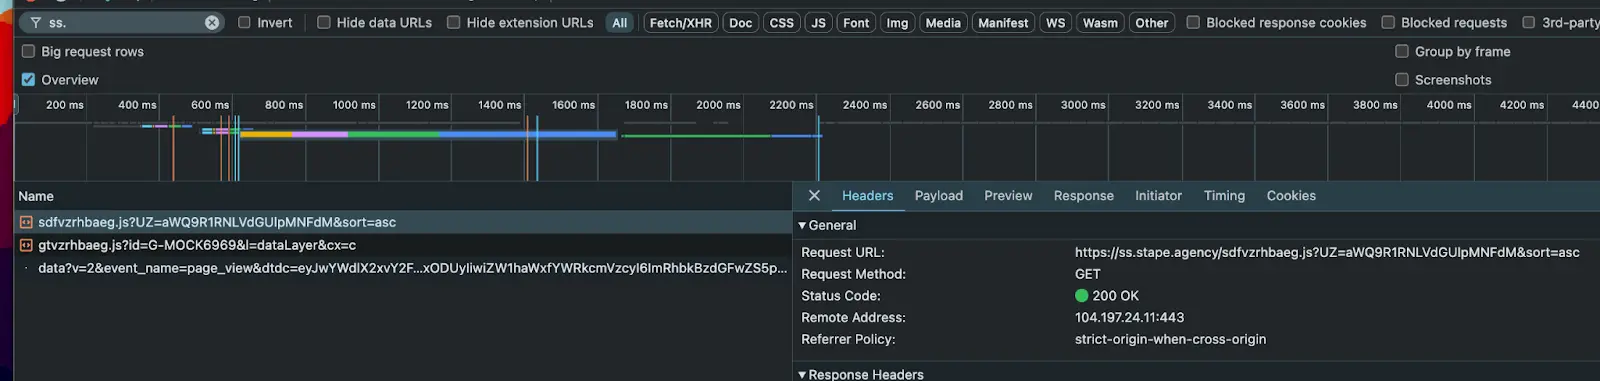Toggle the Invert checkbox
1600x381 pixels.
(244, 22)
